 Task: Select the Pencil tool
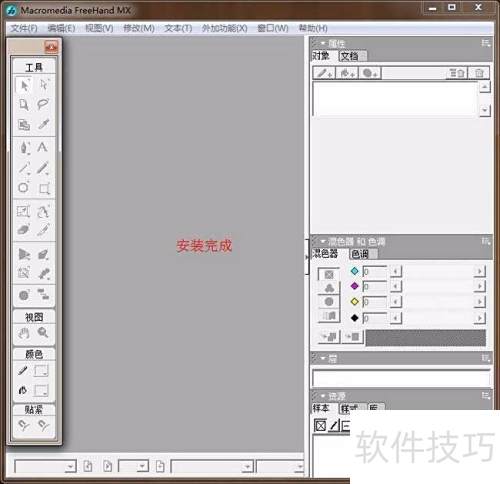[x=43, y=168]
